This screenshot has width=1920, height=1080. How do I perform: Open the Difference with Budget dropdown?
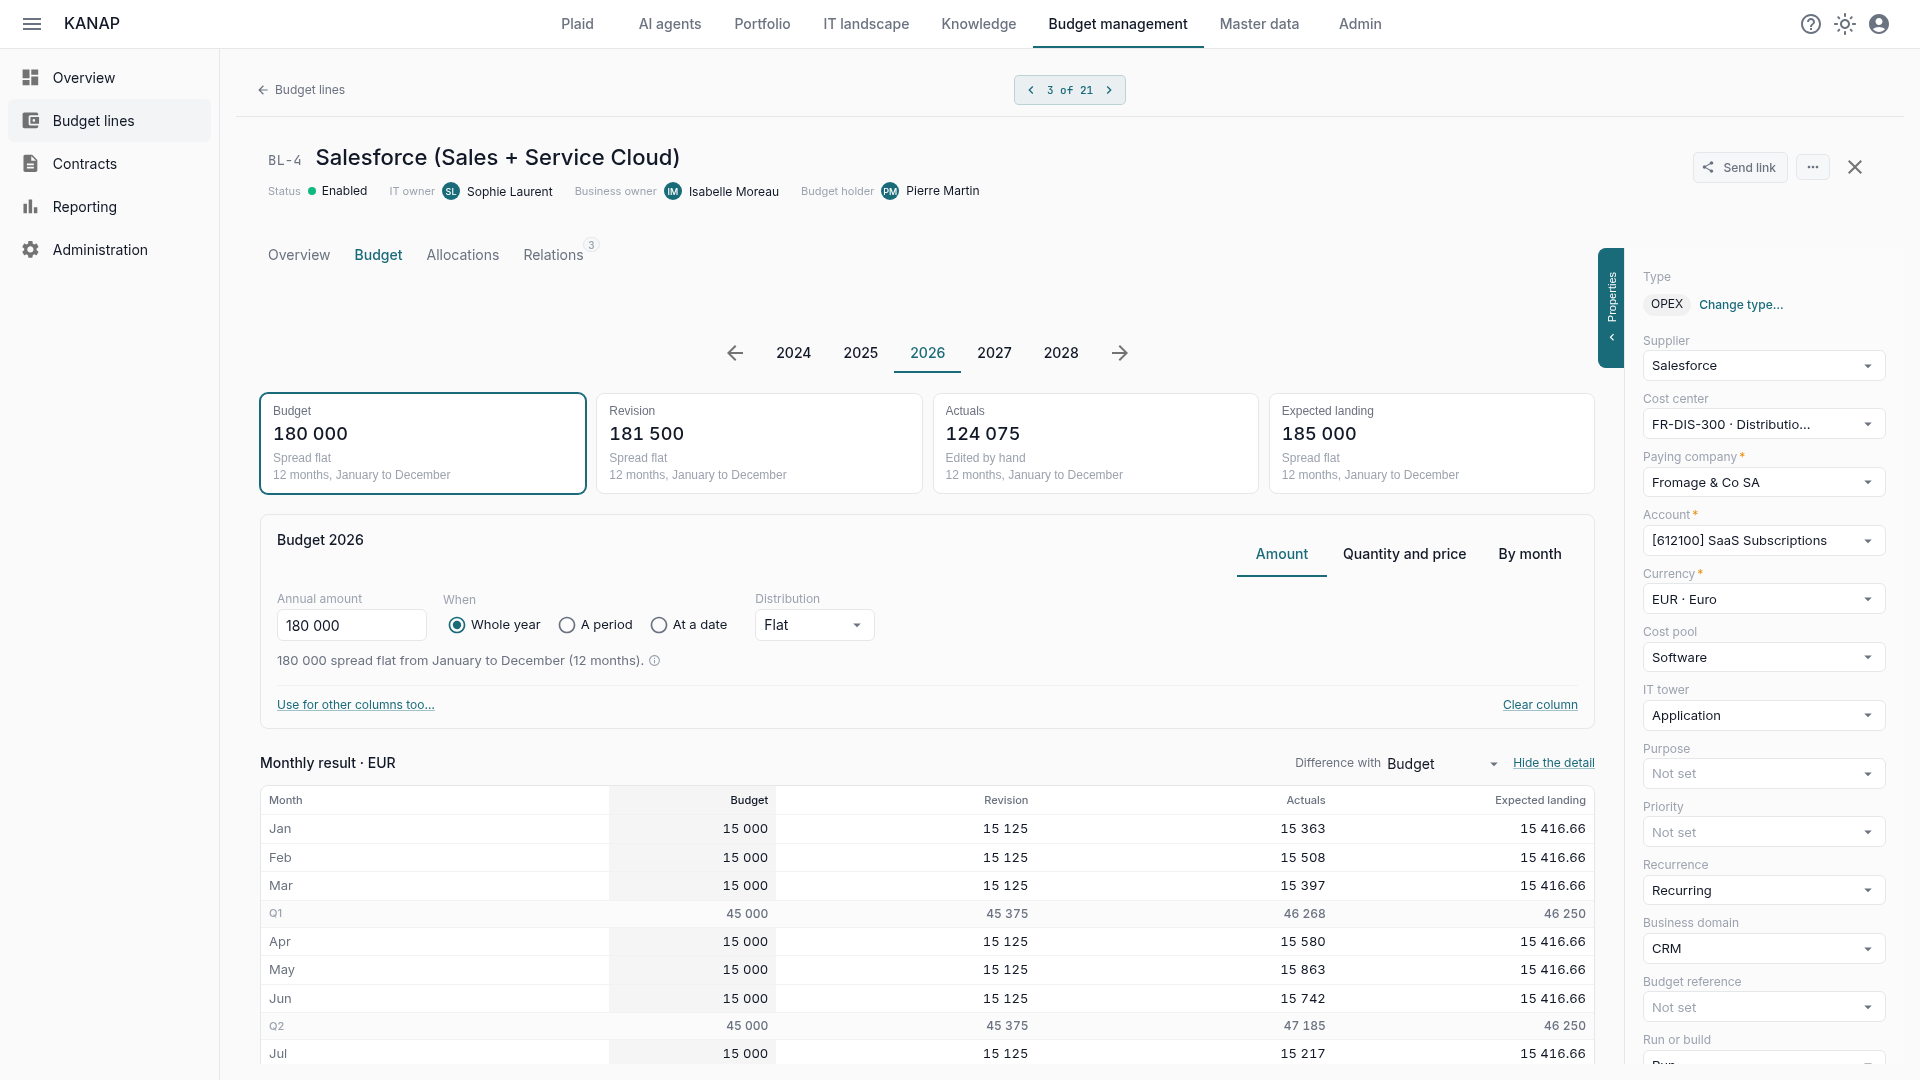click(1442, 764)
